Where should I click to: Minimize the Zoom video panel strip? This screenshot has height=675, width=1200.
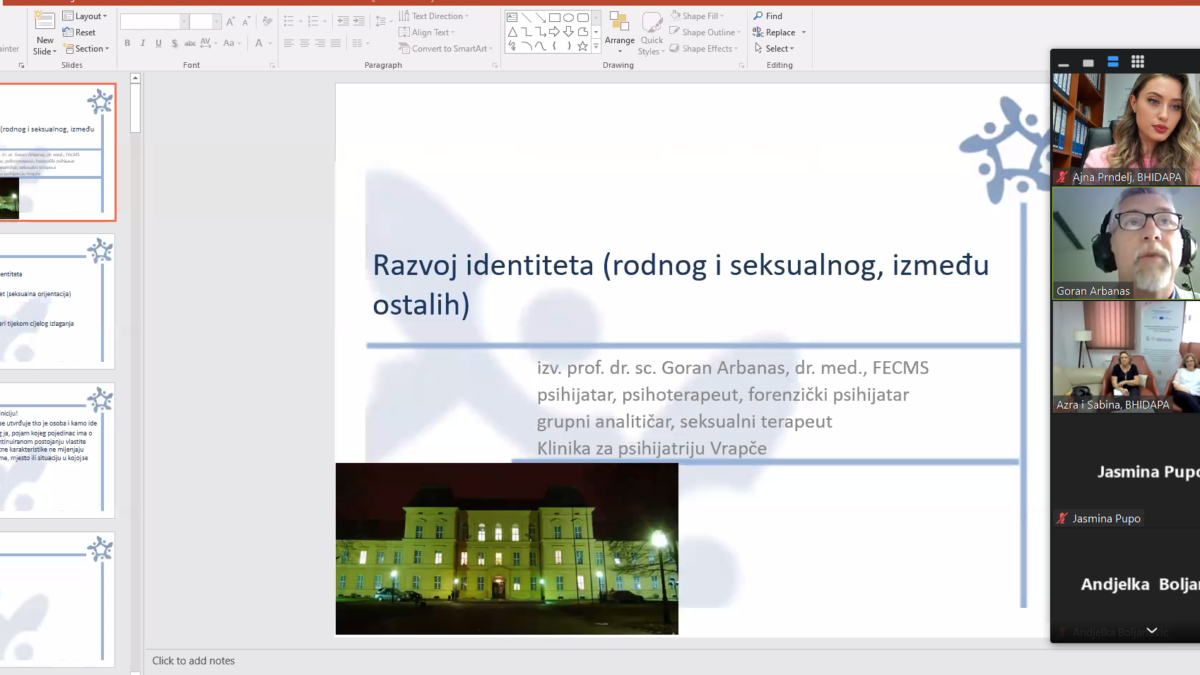pyautogui.click(x=1063, y=63)
